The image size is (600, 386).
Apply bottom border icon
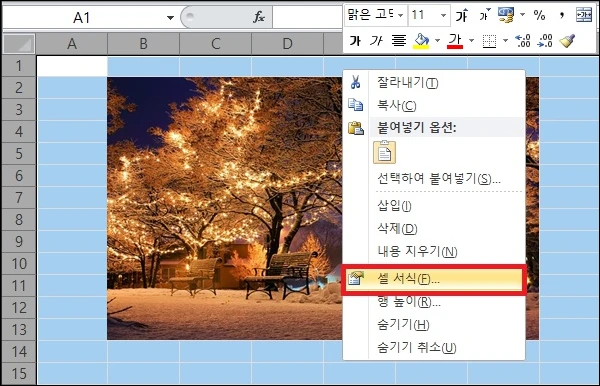pos(489,41)
